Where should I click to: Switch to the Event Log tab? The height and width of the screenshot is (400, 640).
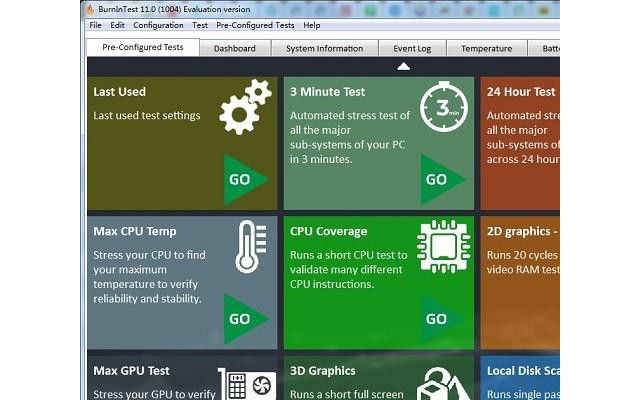pos(412,49)
